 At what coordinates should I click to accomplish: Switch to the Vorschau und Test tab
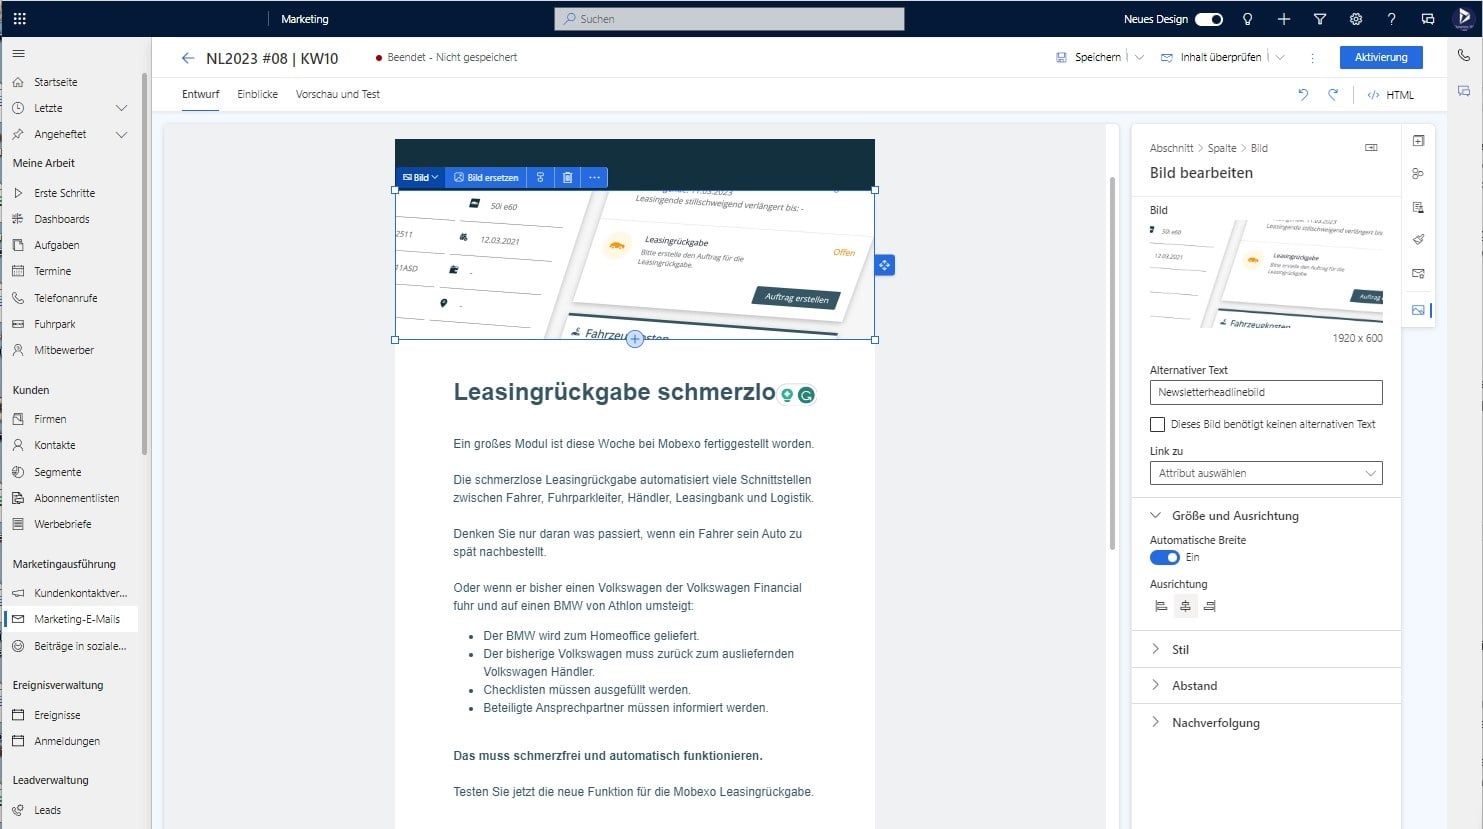point(337,93)
